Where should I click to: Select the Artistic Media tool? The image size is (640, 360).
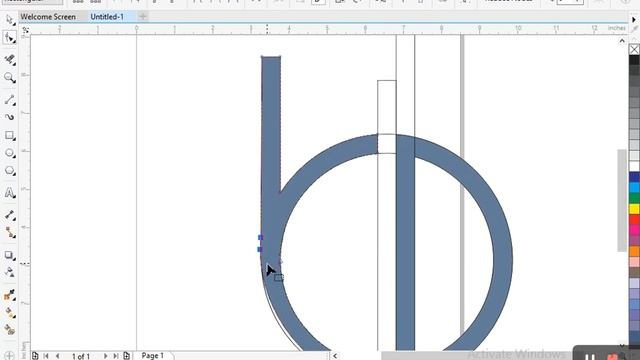coord(9,117)
